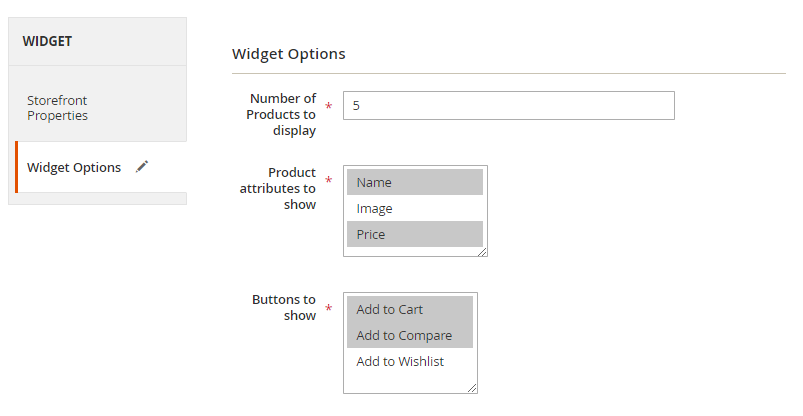Click the Buttons to show label
Screen dimensions: 803x416
point(284,307)
